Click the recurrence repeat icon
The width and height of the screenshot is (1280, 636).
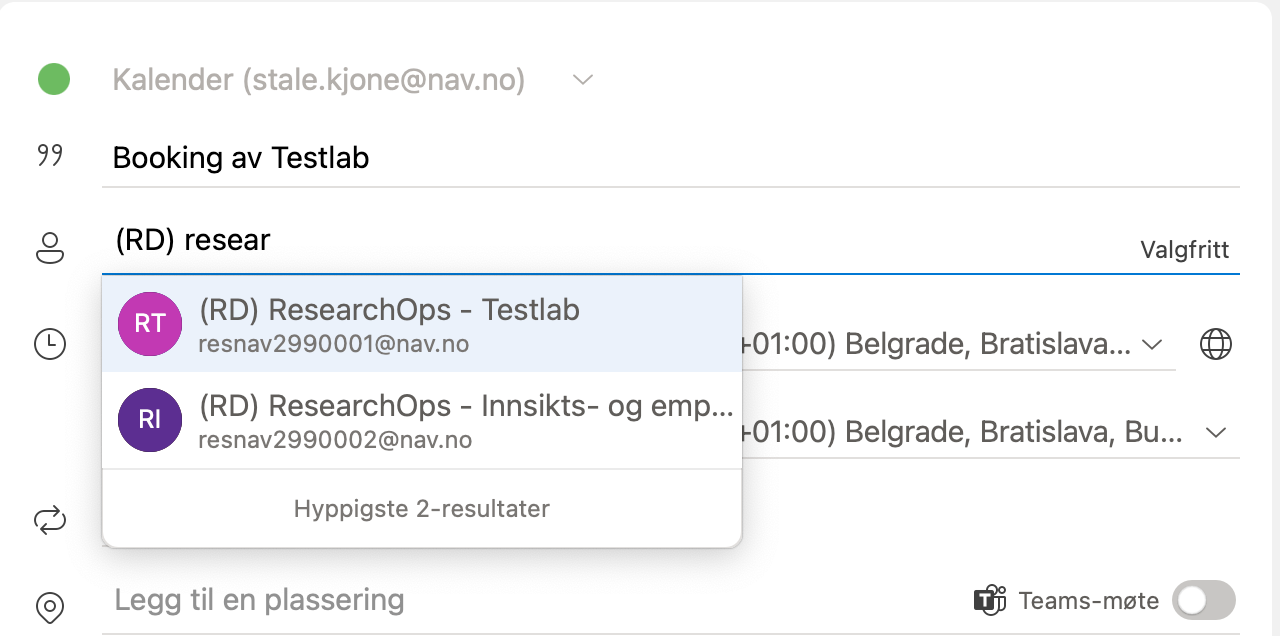(x=50, y=519)
